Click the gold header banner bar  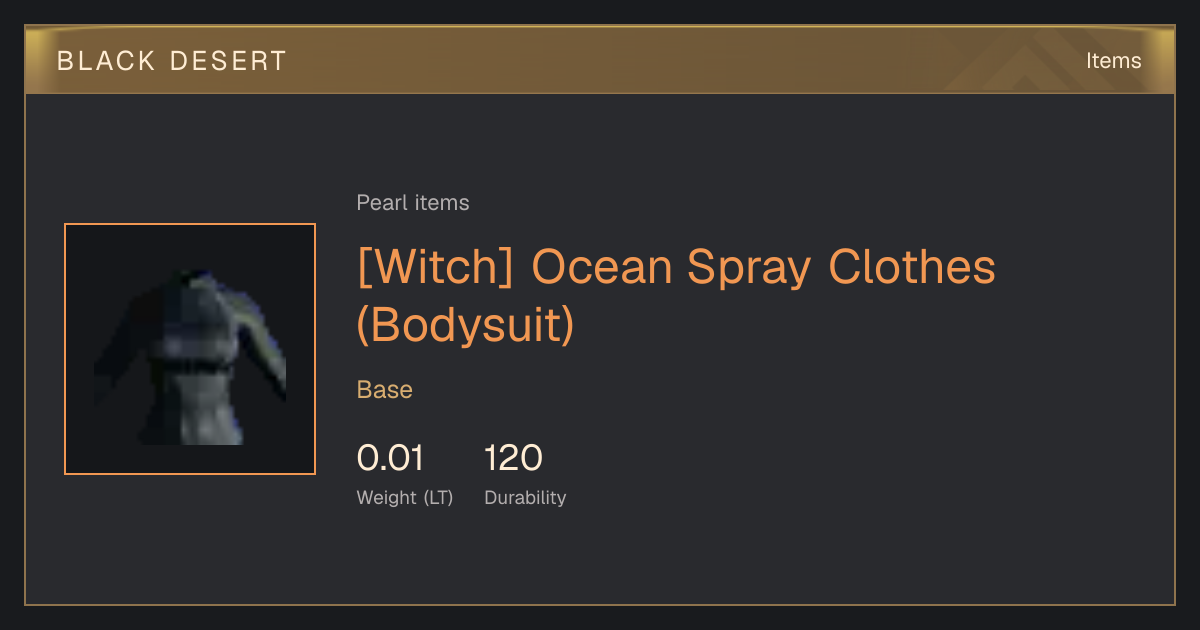tap(600, 60)
